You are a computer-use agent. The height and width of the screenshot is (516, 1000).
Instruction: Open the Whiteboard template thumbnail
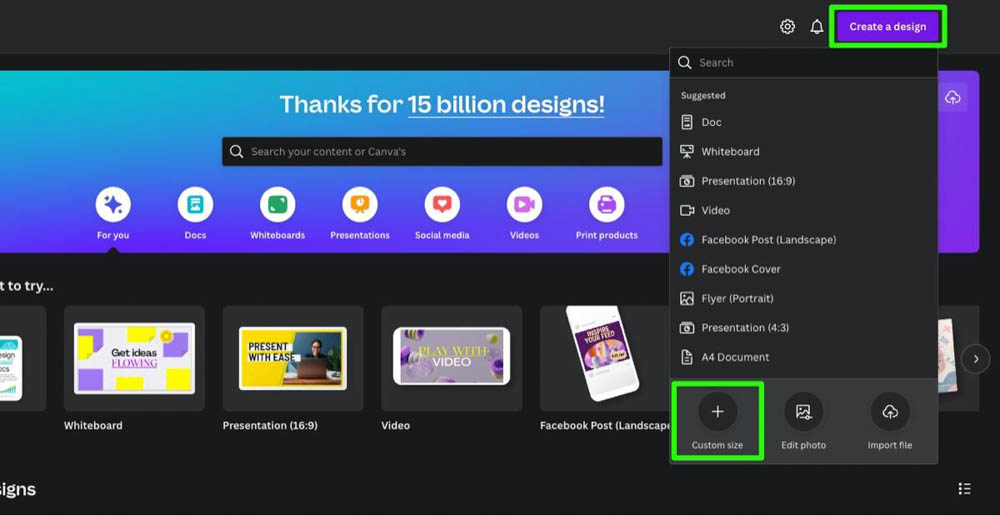[x=135, y=358]
